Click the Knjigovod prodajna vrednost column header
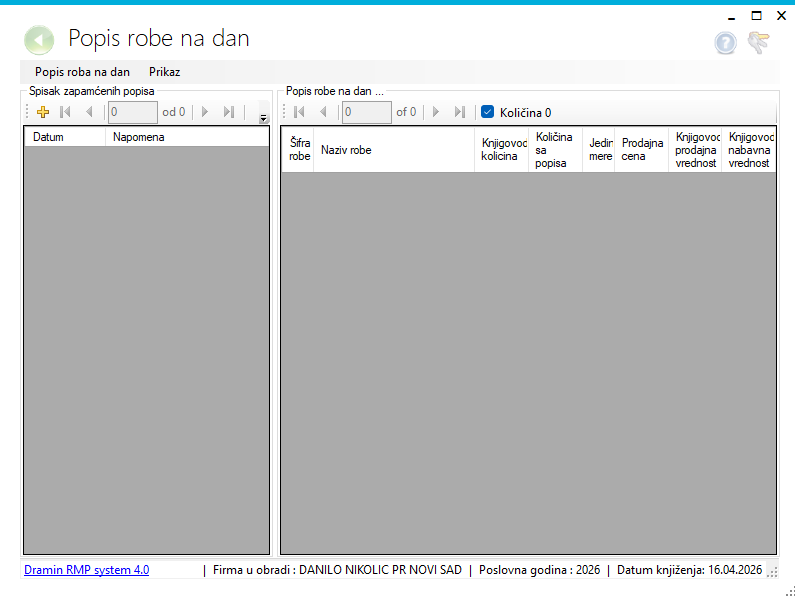795x597 pixels. (x=695, y=150)
